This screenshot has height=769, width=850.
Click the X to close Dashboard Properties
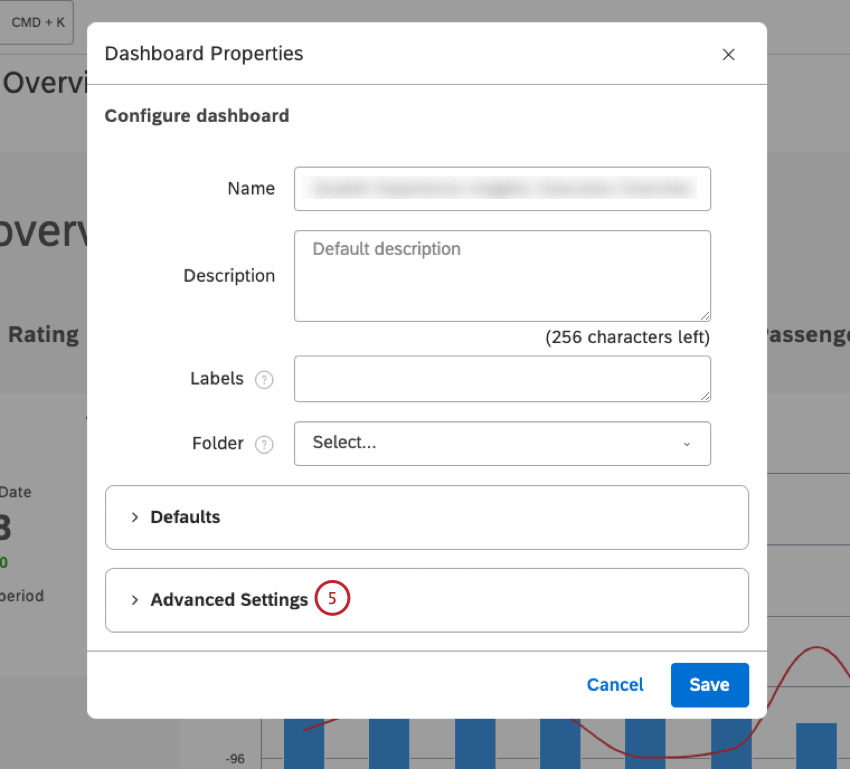tap(729, 54)
